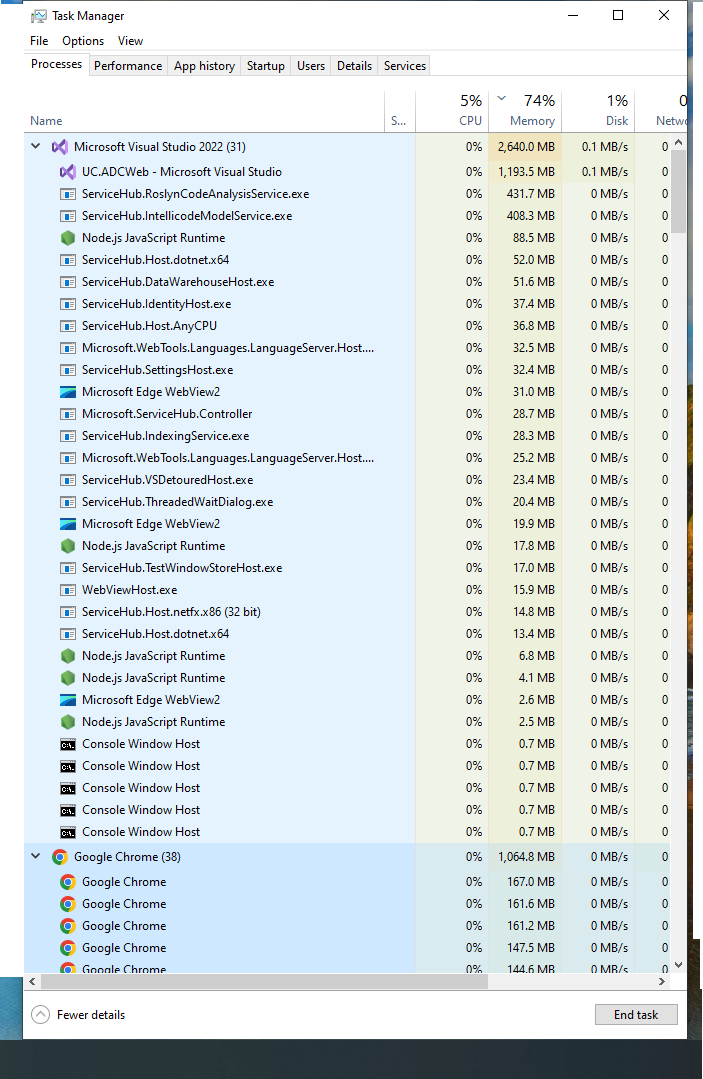This screenshot has height=1079, width=703.
Task: Click the vertical scrollbar up arrow
Action: click(x=679, y=142)
